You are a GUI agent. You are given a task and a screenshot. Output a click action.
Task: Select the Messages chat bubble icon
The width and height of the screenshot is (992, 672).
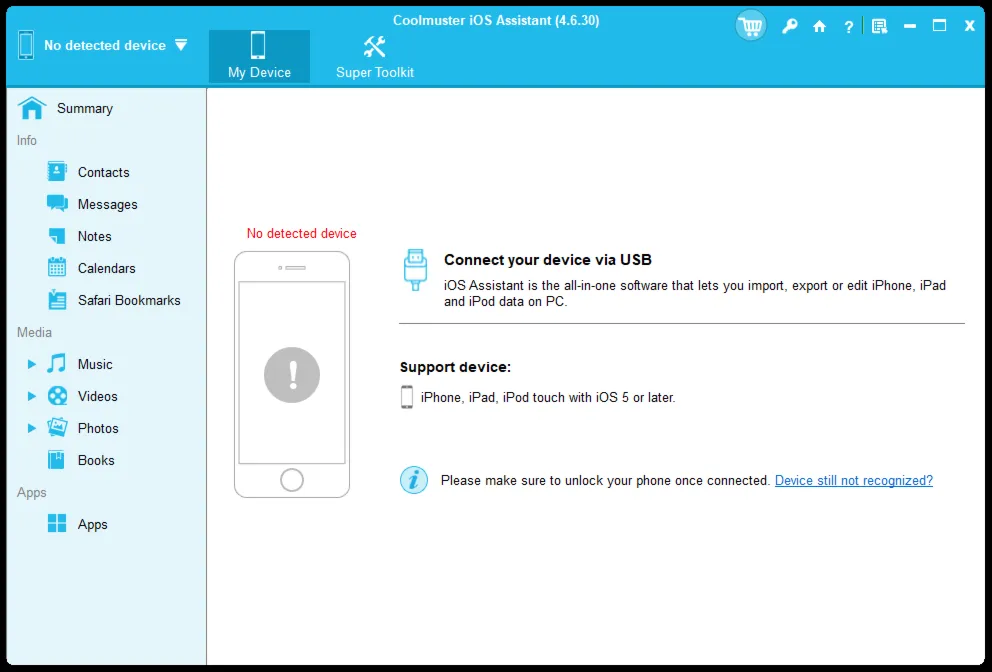(x=57, y=204)
